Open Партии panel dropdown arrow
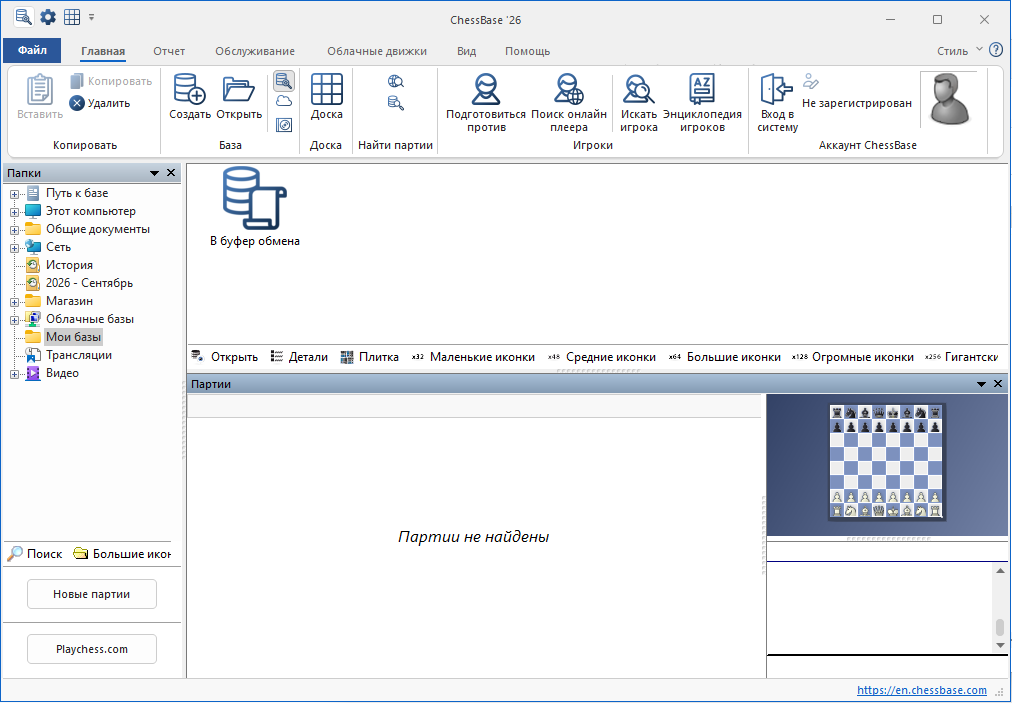Screen dimensions: 1012x703 point(982,384)
